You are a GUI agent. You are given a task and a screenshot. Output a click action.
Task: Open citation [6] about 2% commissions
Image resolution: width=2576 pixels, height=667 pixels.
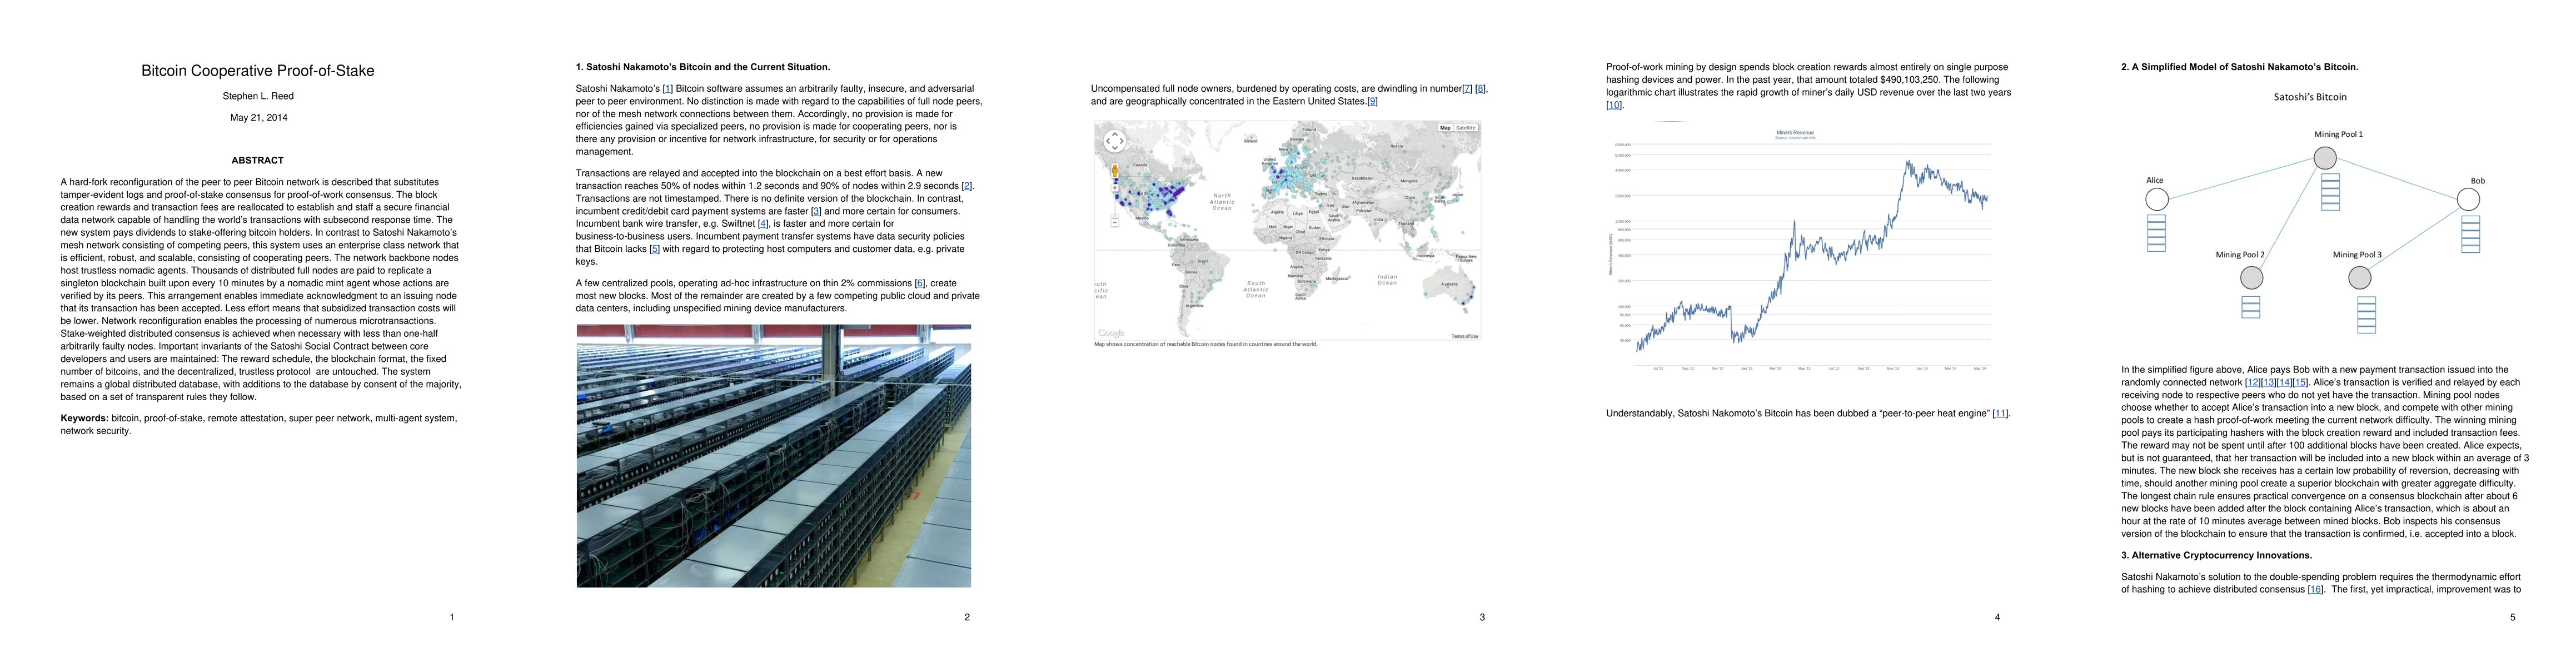click(x=920, y=283)
